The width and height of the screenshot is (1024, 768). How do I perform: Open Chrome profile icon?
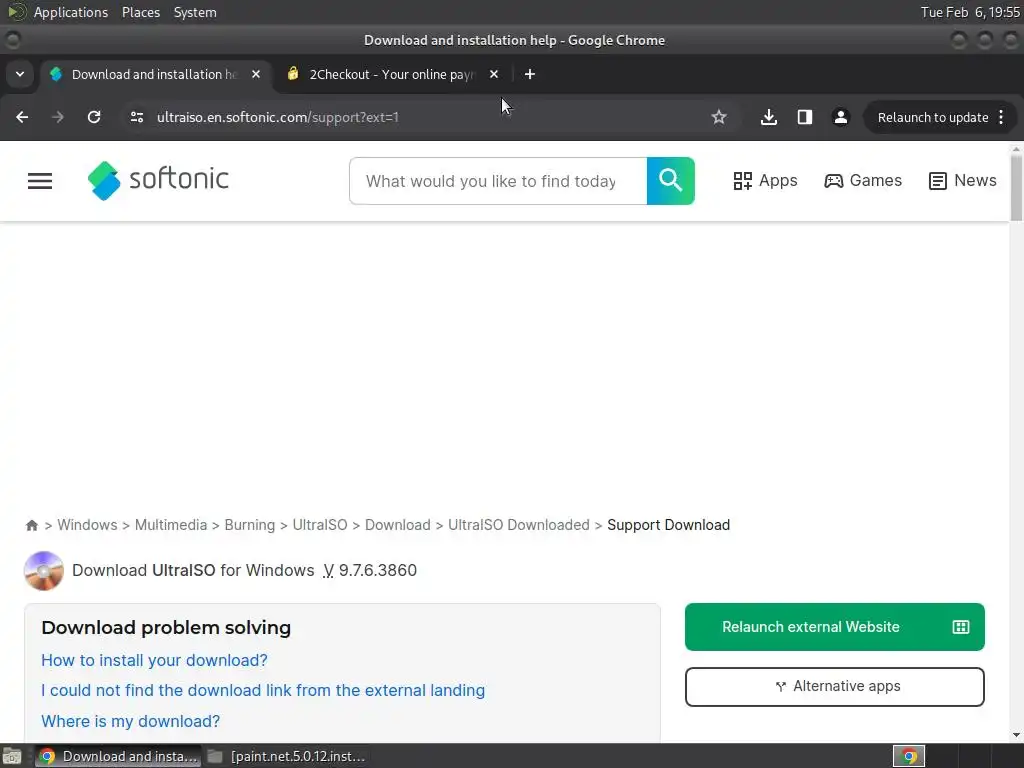click(x=840, y=117)
